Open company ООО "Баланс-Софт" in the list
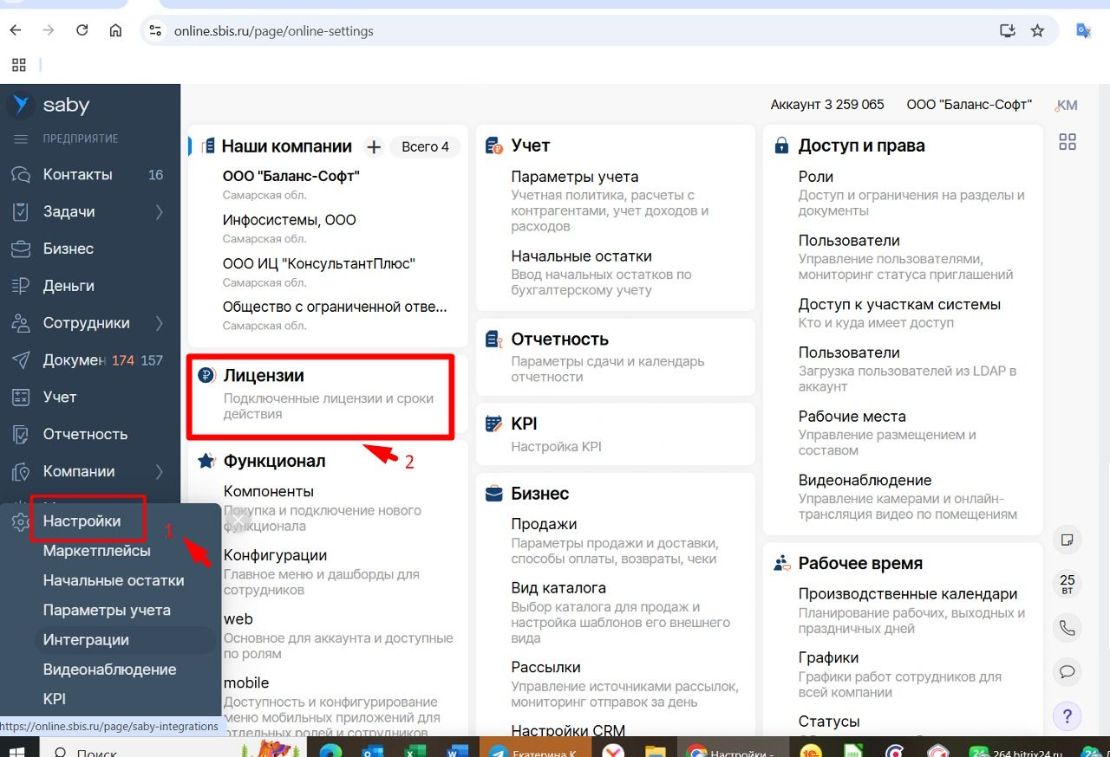The image size is (1110, 757). tap(291, 176)
